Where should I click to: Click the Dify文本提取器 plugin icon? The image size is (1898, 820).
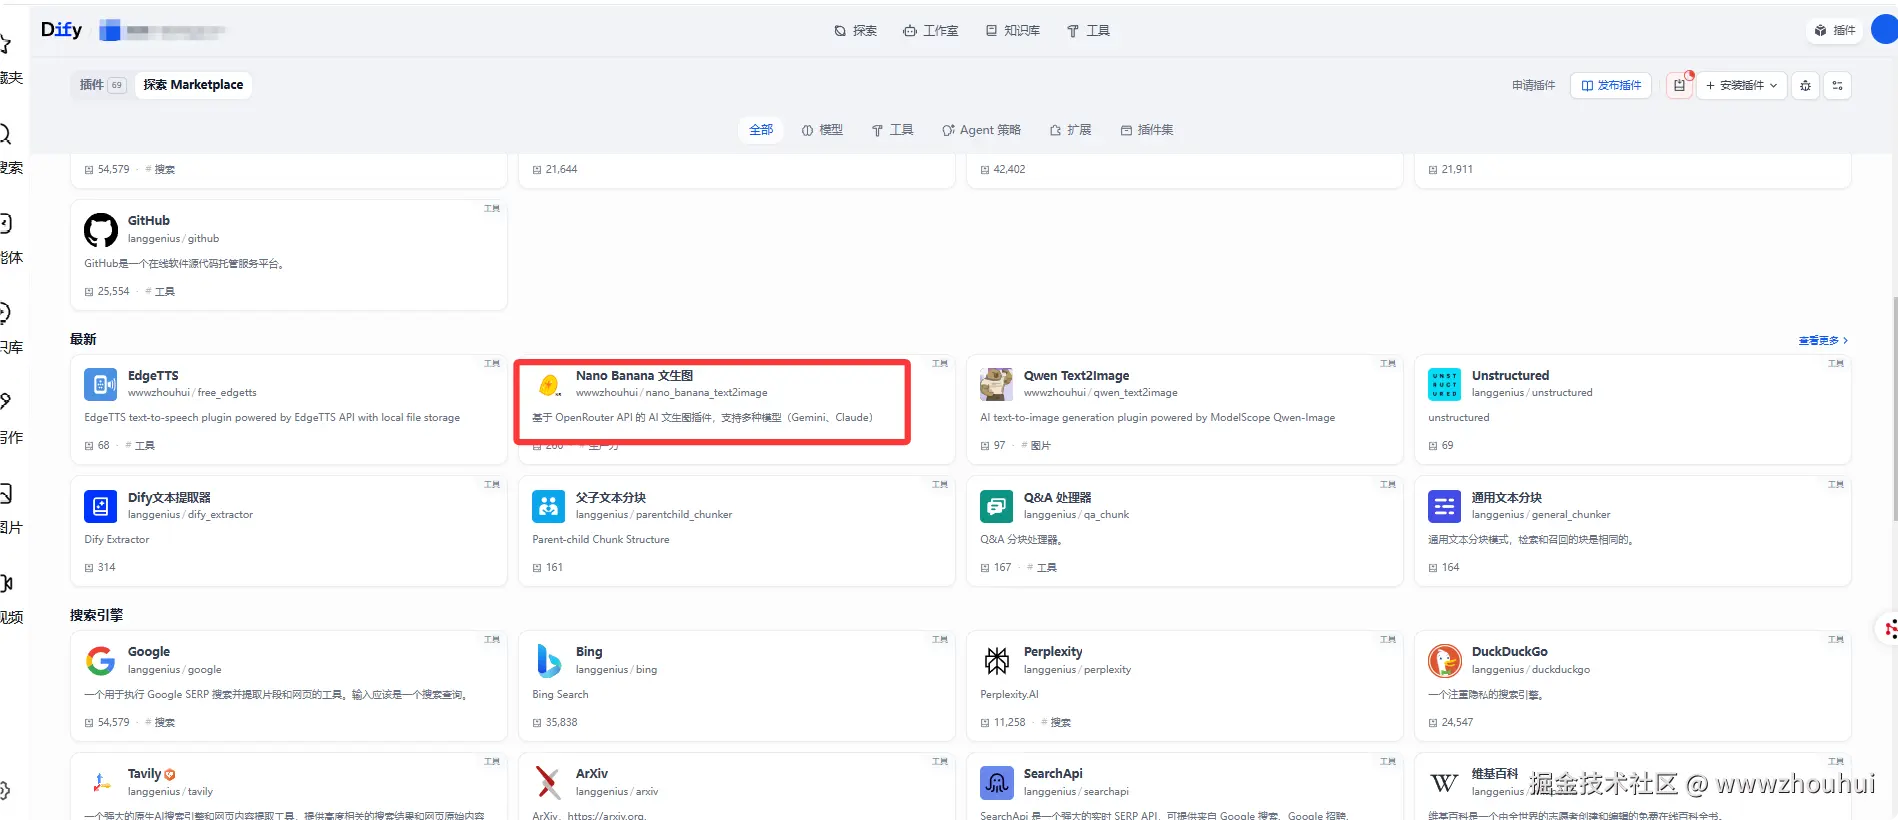point(101,507)
